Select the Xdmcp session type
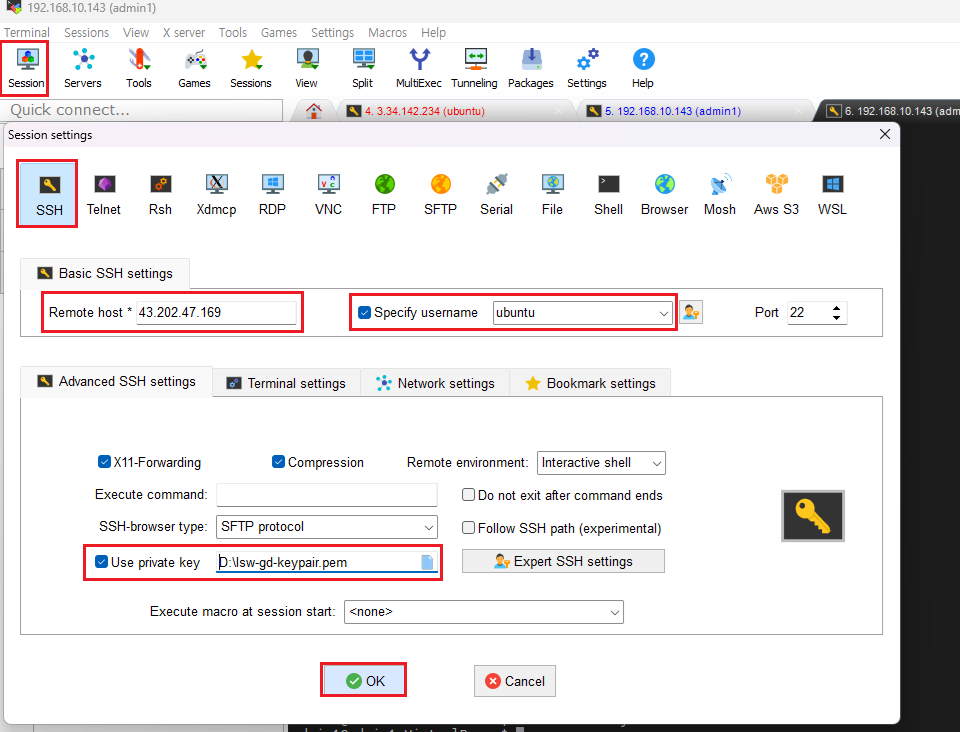This screenshot has height=732, width=960. pos(216,193)
